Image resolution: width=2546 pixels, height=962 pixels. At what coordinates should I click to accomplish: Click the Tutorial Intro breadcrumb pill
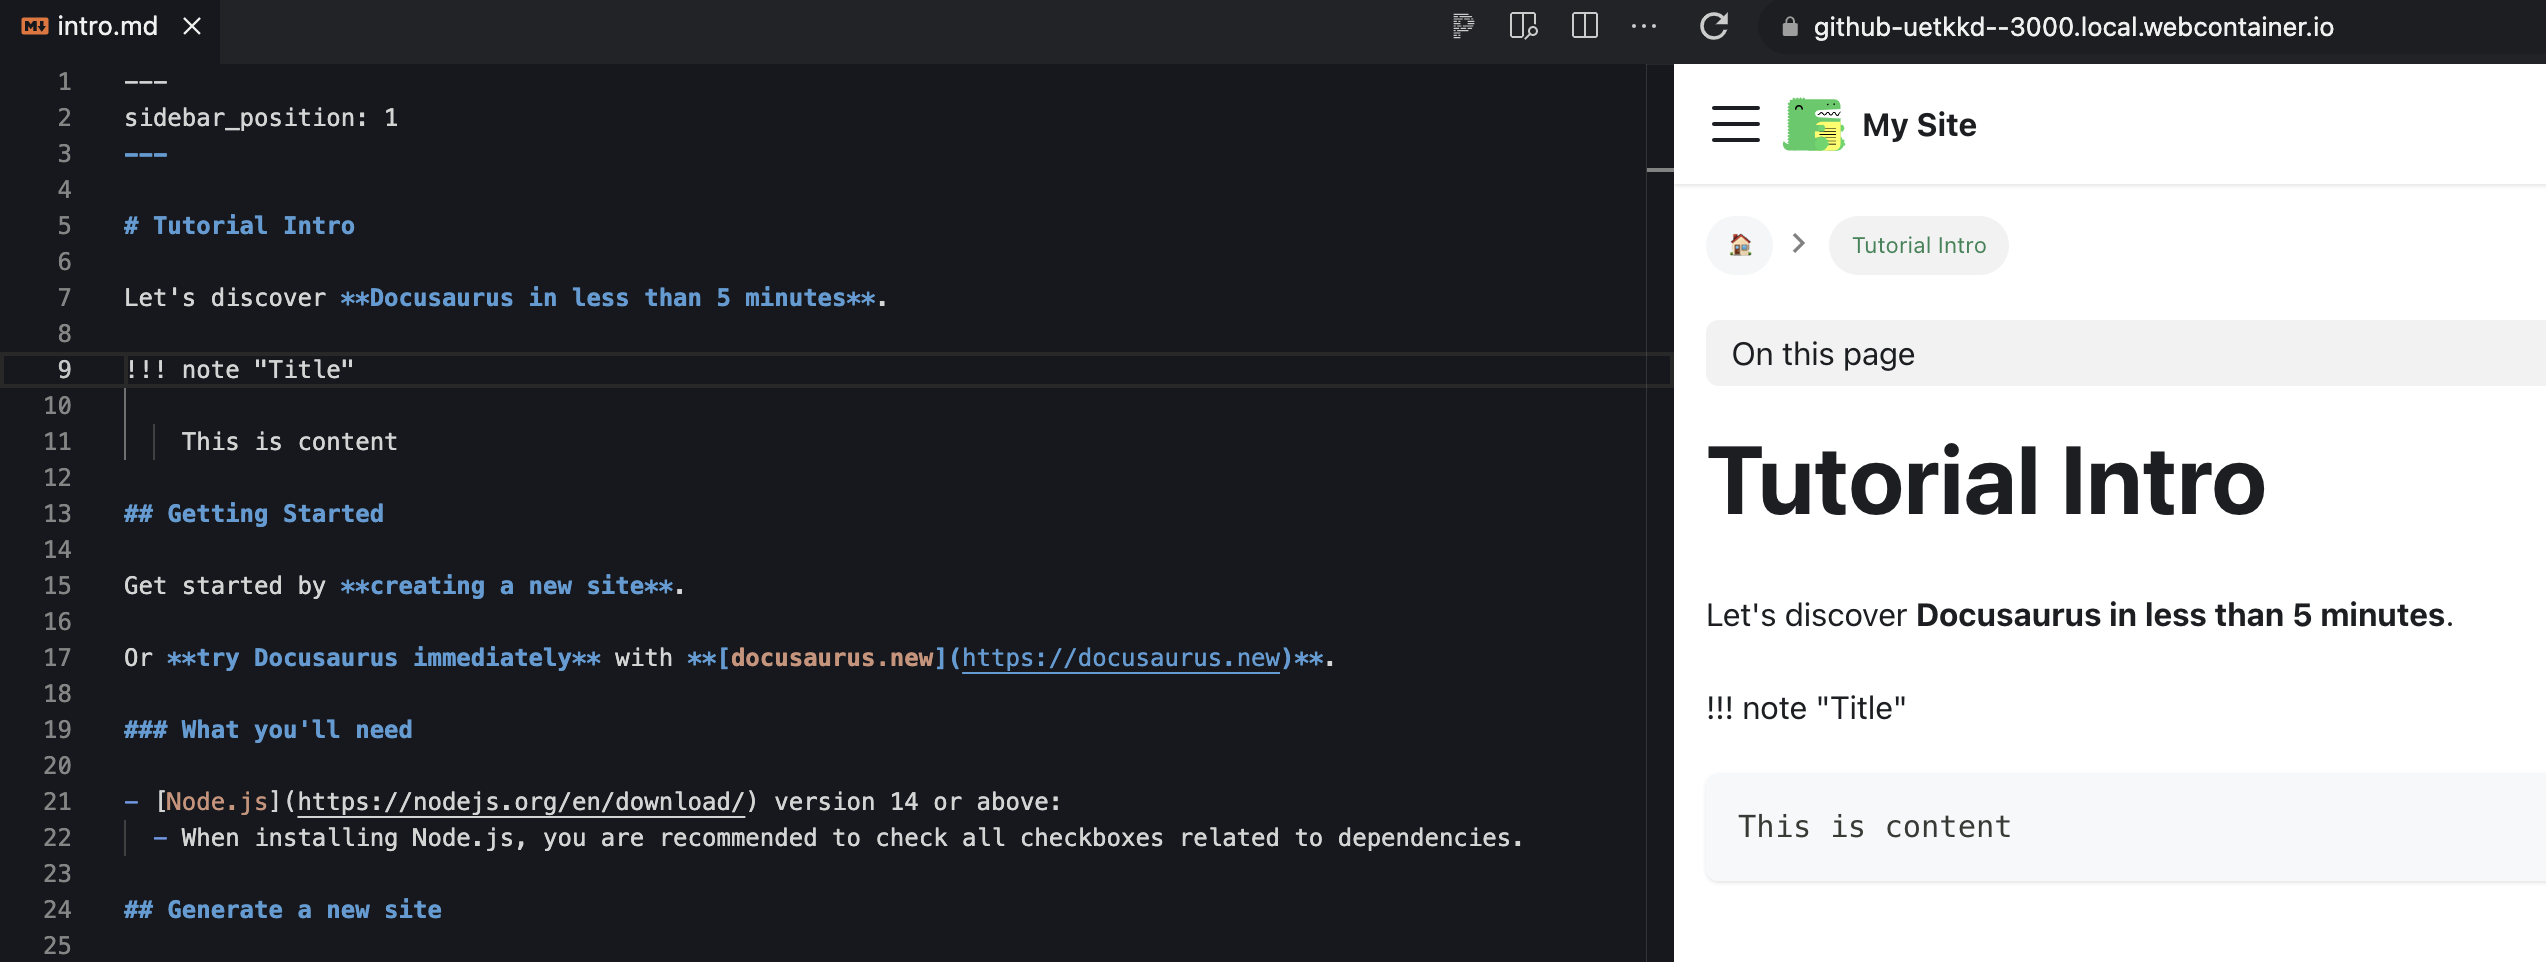(x=1917, y=244)
